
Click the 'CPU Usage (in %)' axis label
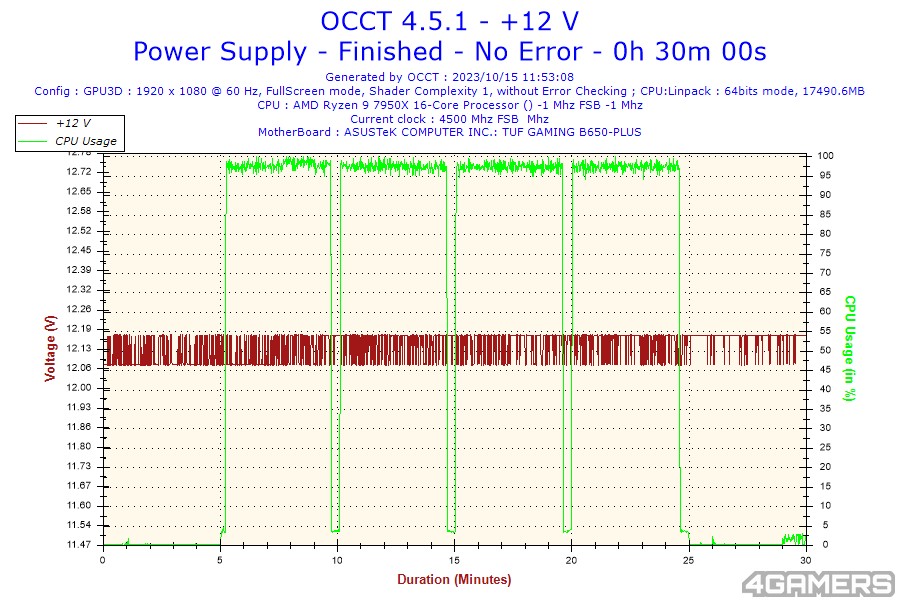(850, 348)
